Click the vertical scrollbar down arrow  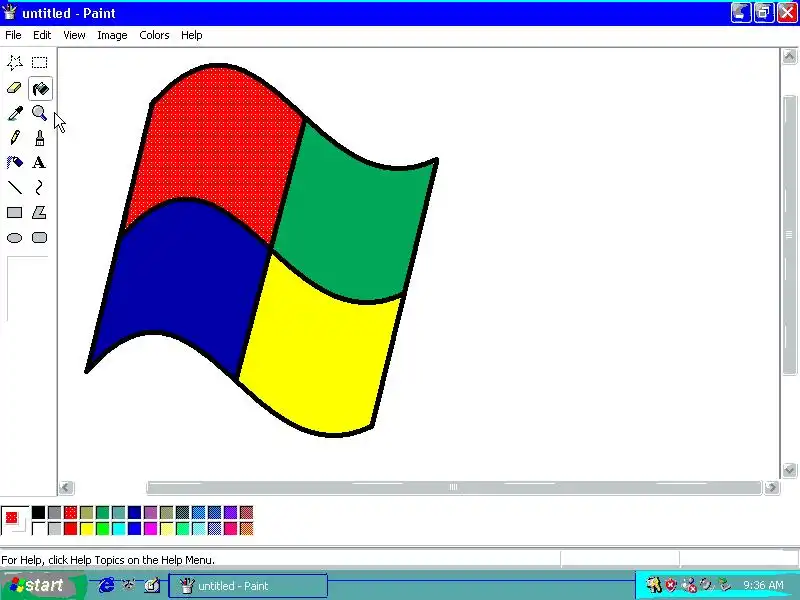[789, 470]
